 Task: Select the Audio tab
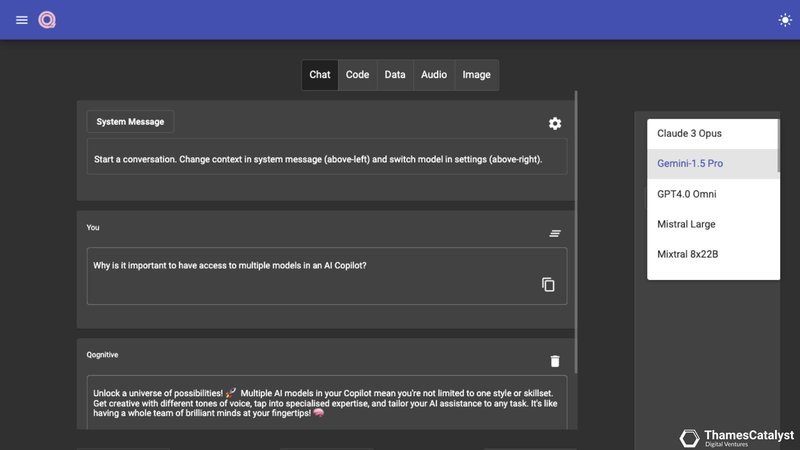(x=434, y=75)
